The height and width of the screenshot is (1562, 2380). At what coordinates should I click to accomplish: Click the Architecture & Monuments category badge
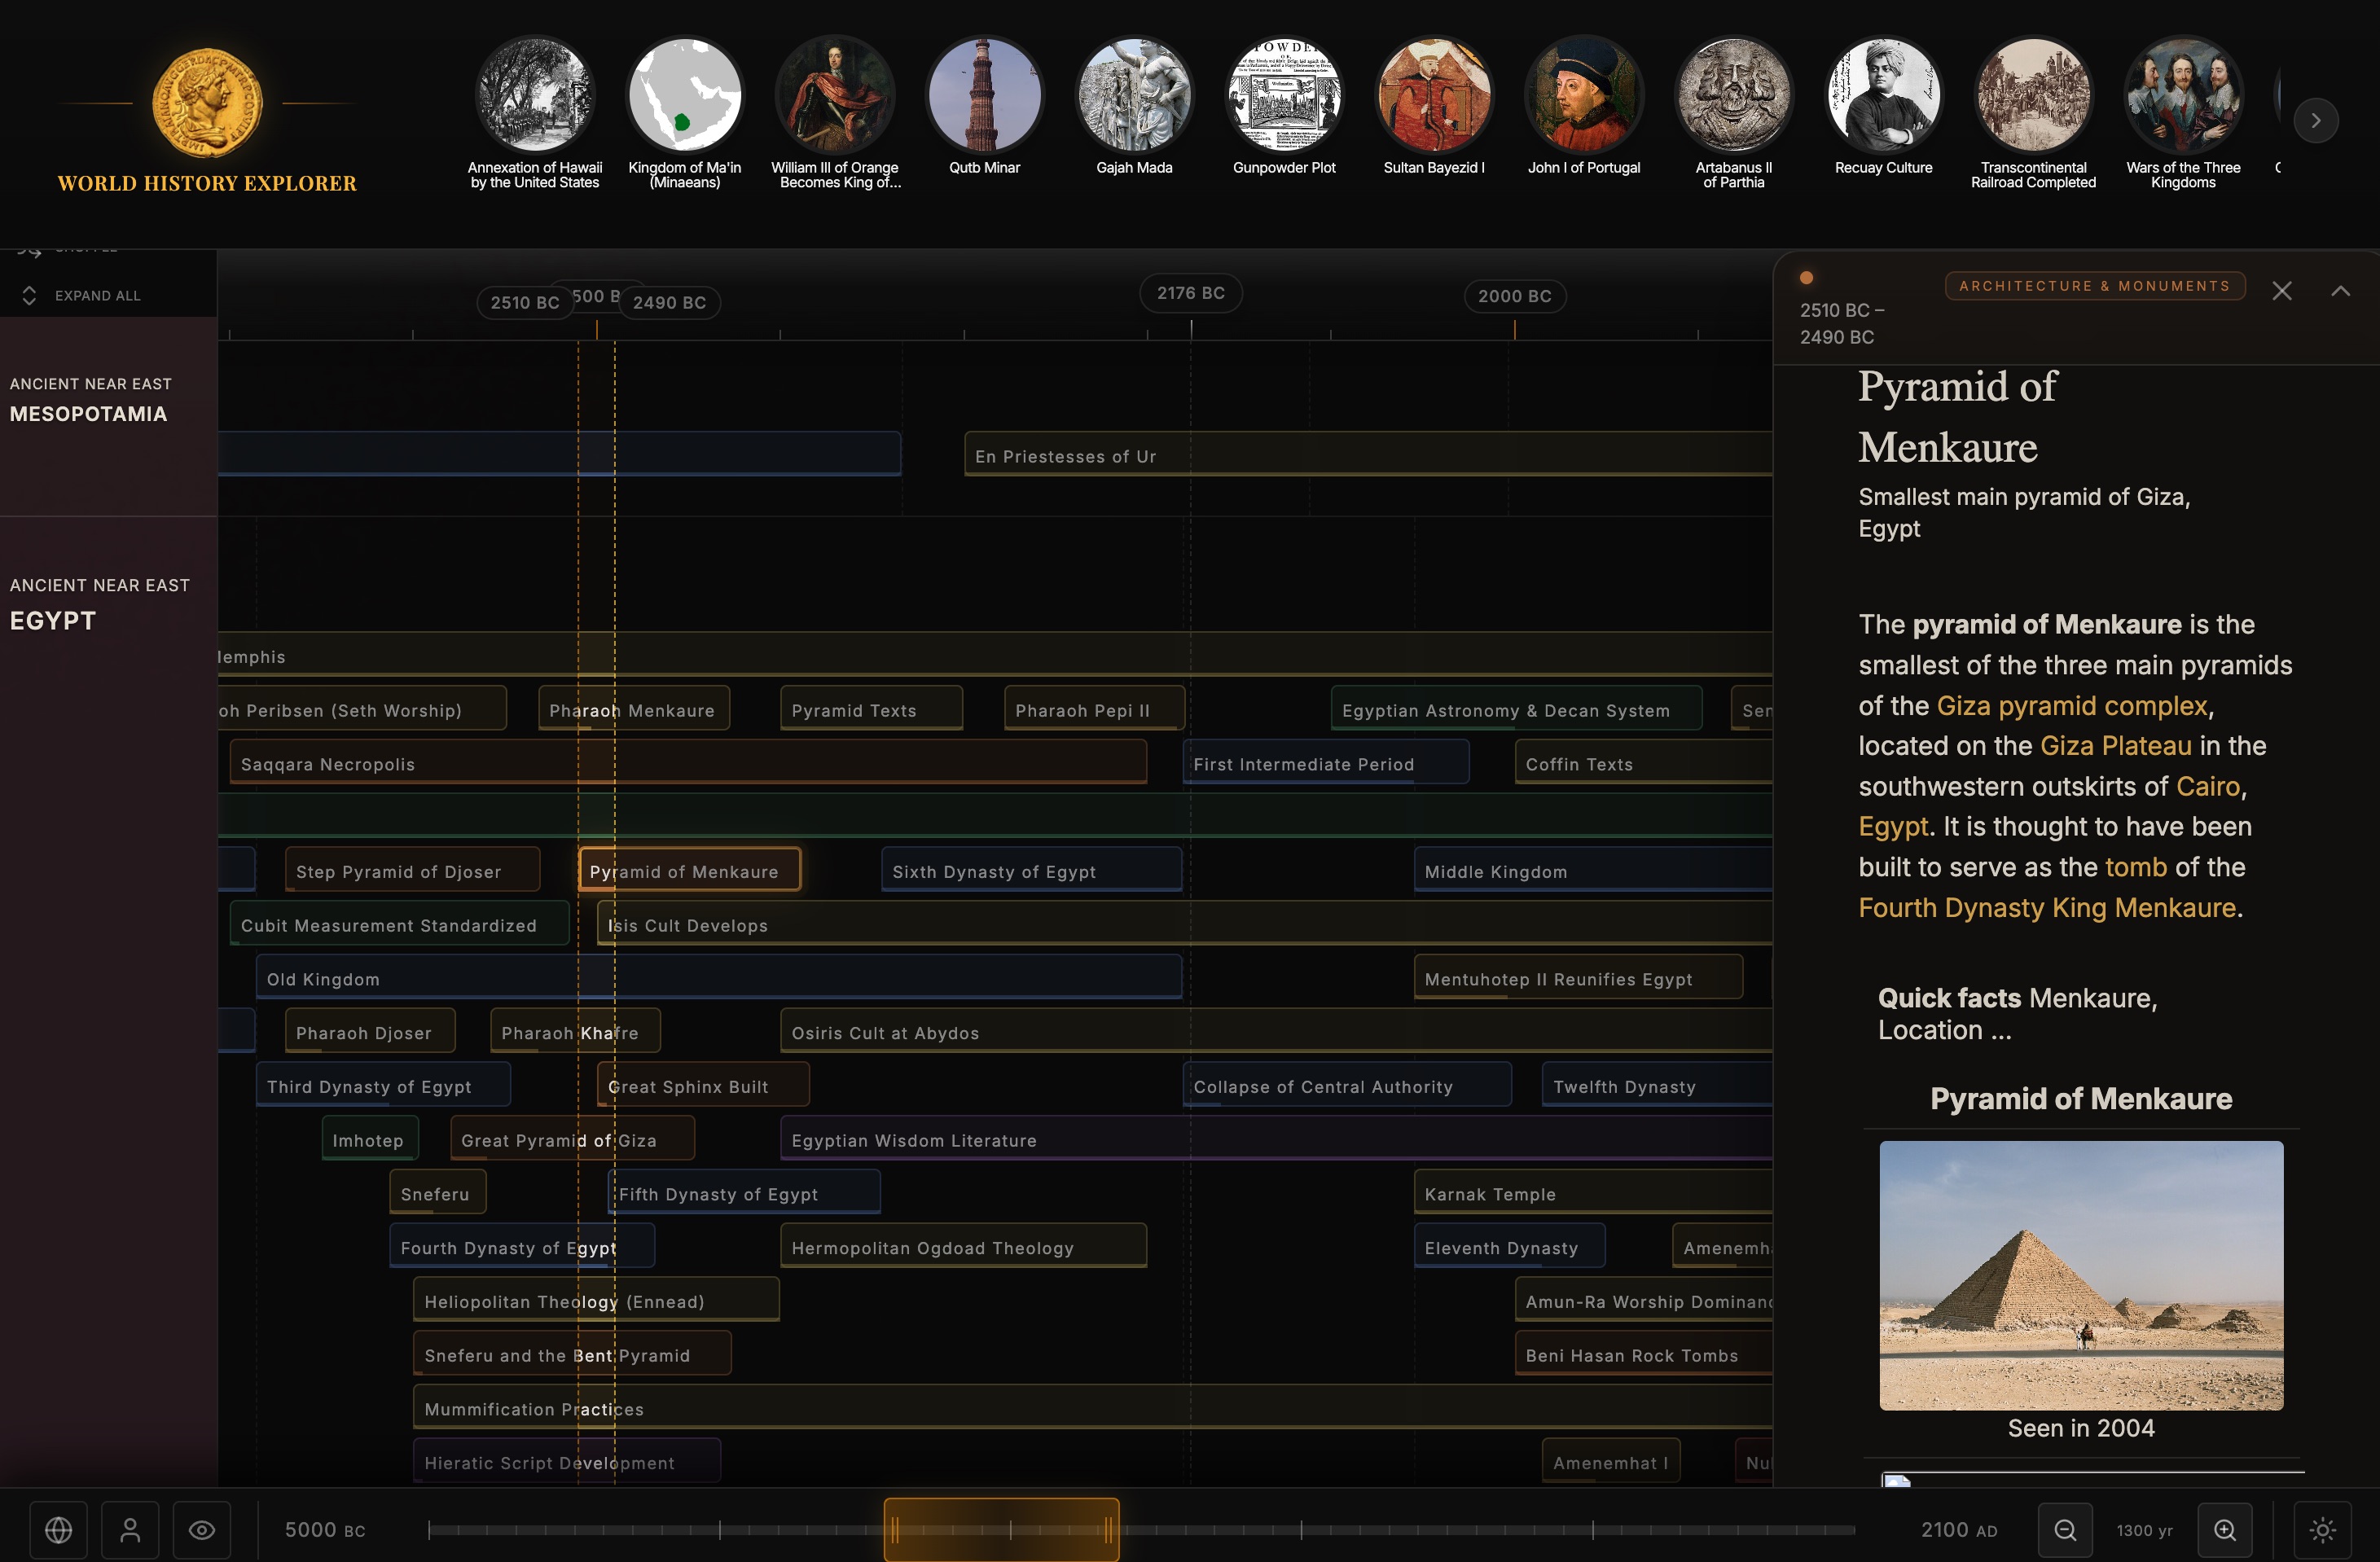(x=2095, y=286)
